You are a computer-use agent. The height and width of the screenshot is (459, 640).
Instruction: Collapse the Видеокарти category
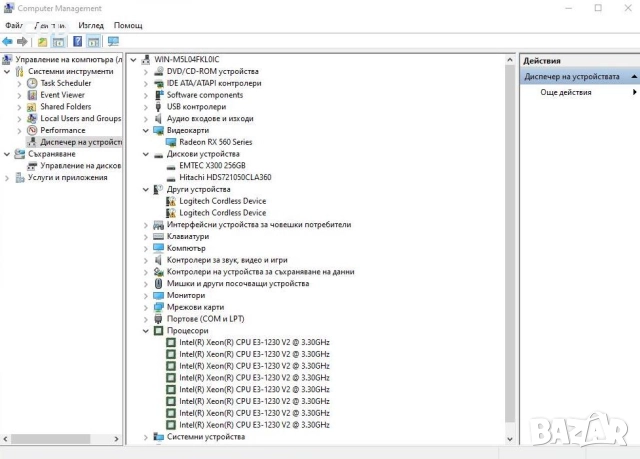[146, 130]
